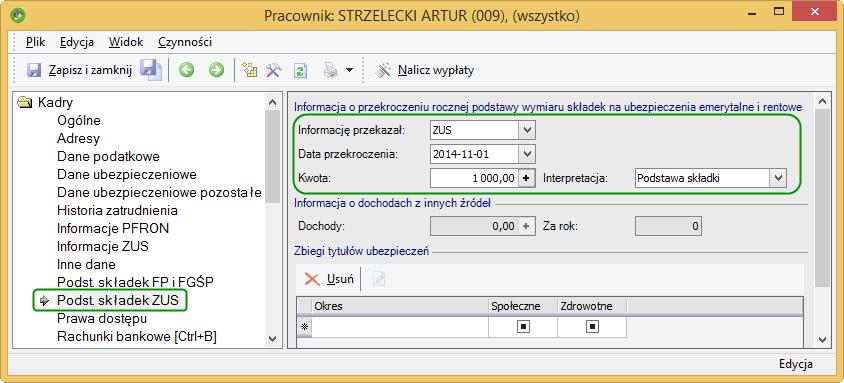Screen dimensions: 844x383
Task: Select Podst. składek FP i FGŚP
Action: coord(136,282)
